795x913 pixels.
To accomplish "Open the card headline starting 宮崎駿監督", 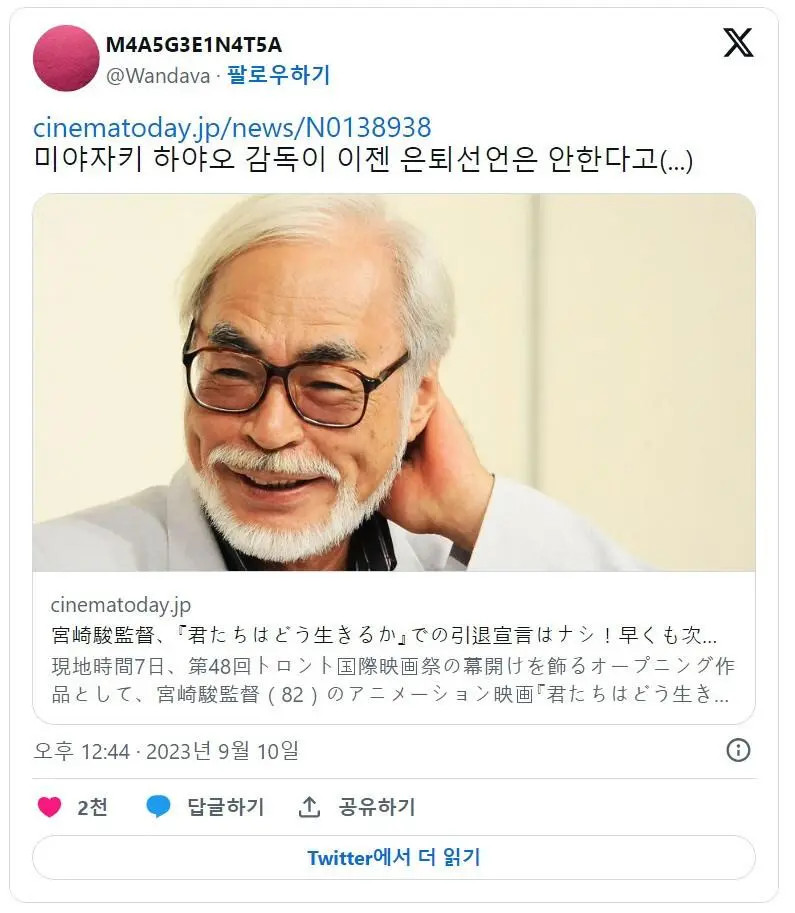I will (384, 635).
